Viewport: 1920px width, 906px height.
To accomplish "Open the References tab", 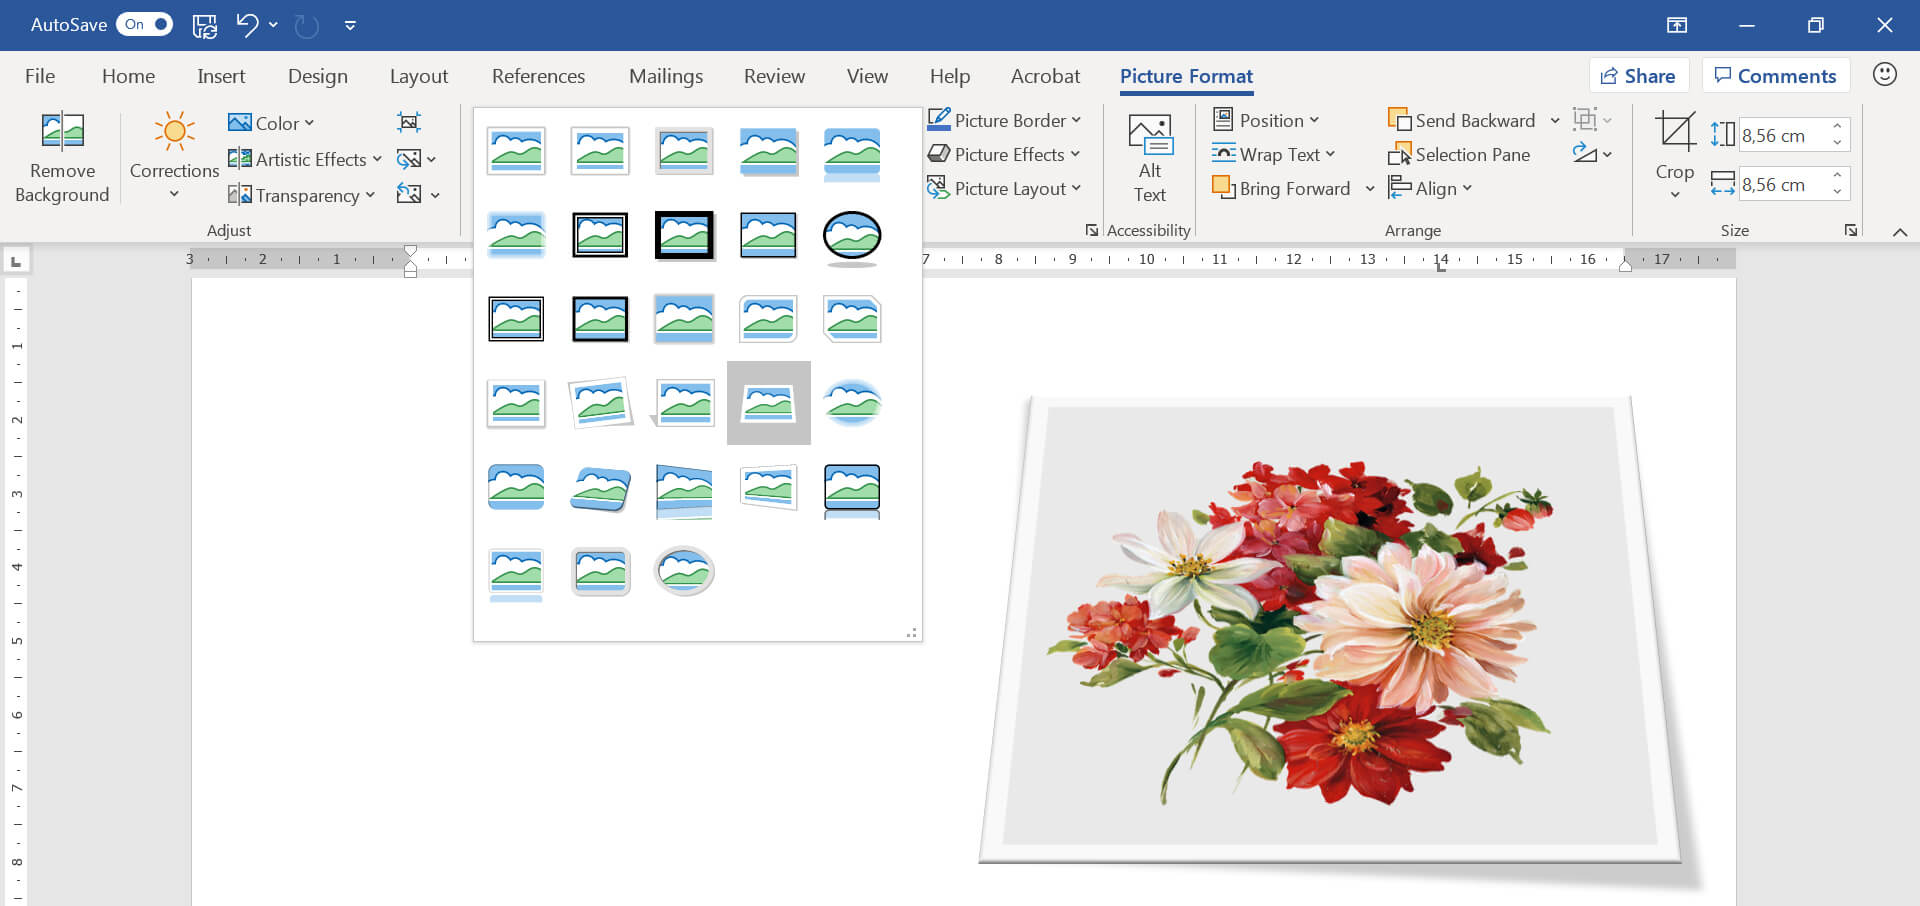I will coord(538,76).
